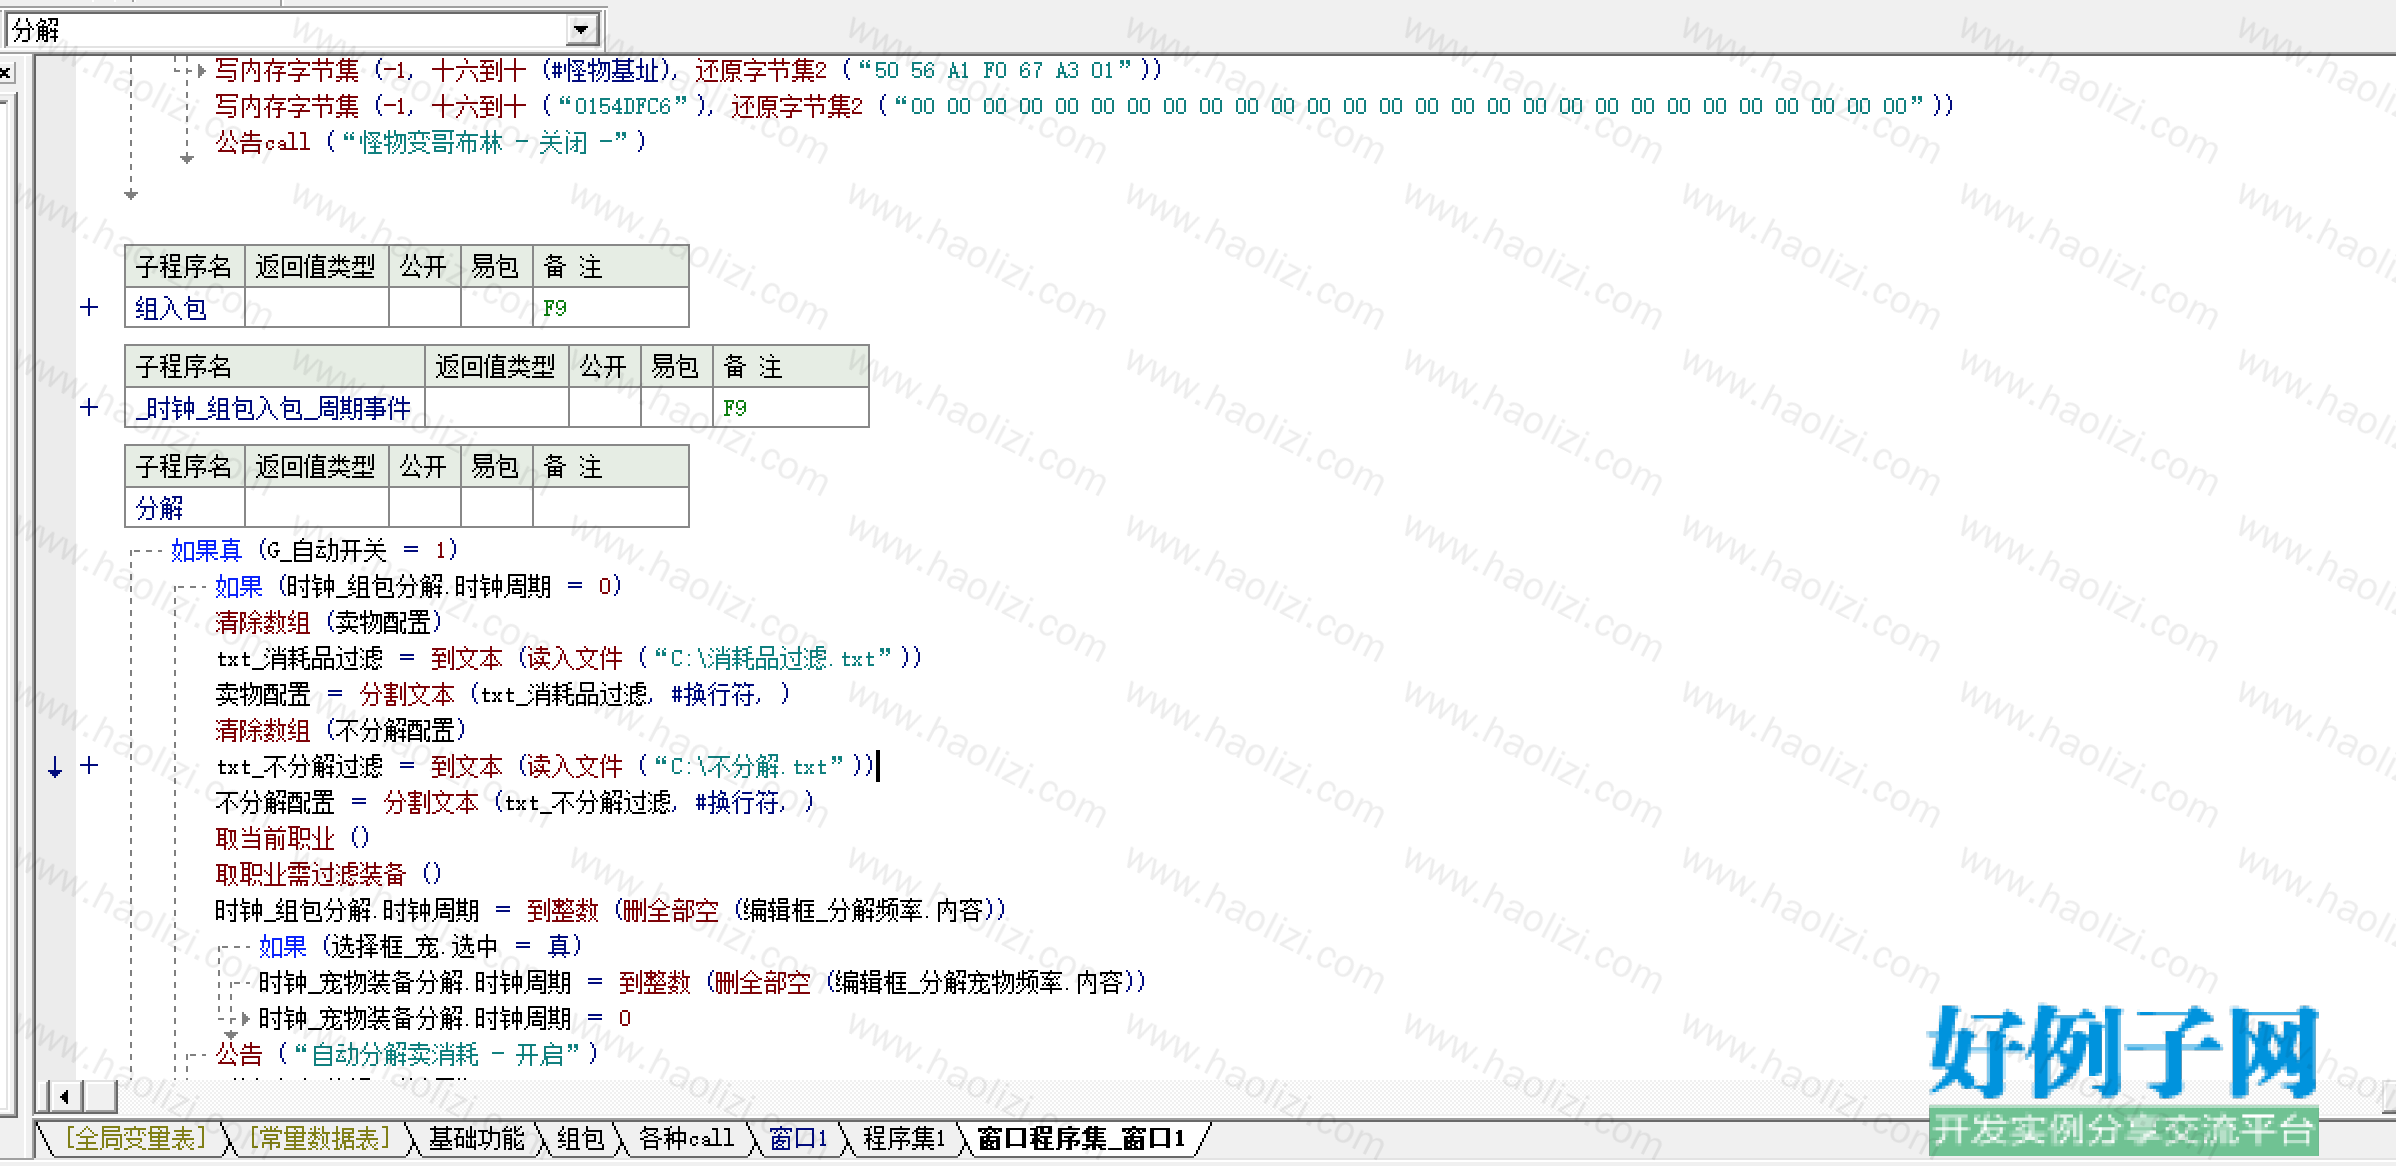Click F9 remark of _时钟_组包入包_周期事件
2396x1166 pixels.
(x=790, y=408)
